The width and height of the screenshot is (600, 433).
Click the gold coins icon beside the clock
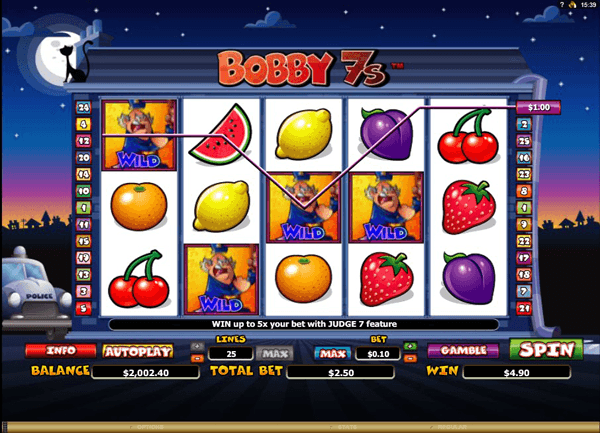pyautogui.click(x=572, y=5)
